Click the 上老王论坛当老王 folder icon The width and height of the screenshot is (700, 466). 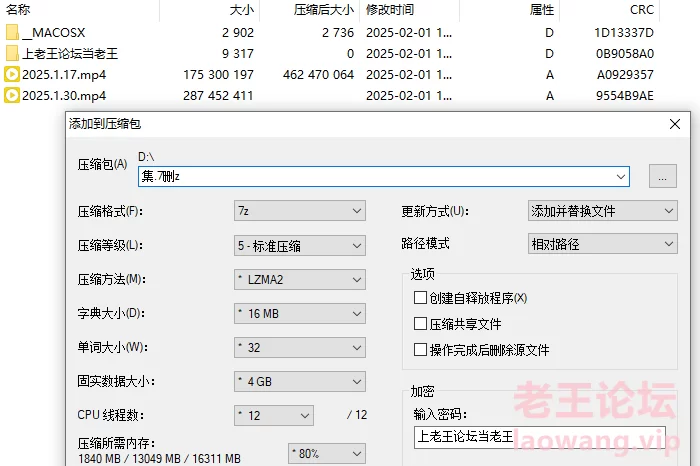12,54
